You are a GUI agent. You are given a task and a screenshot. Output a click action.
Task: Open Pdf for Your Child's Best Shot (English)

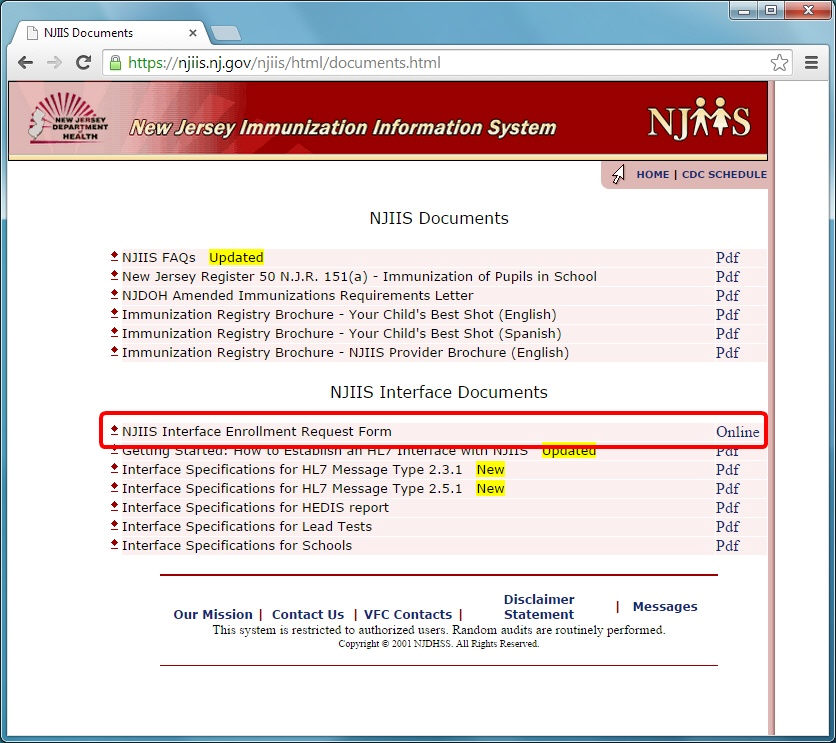click(x=727, y=314)
